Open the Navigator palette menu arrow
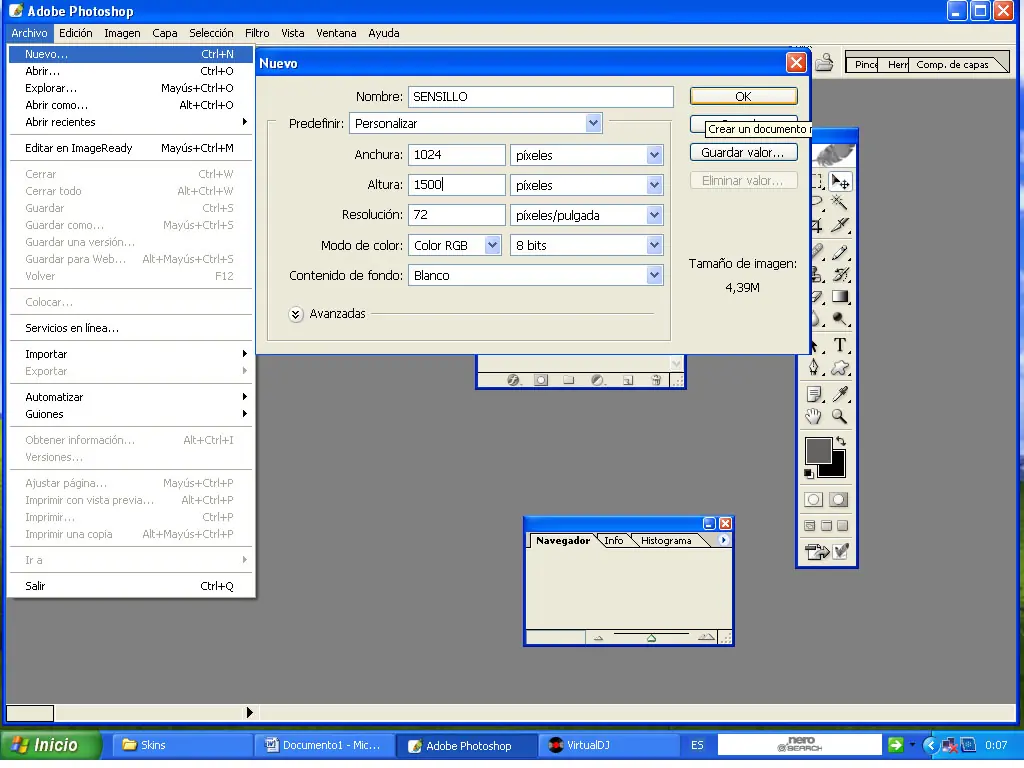This screenshot has height=768, width=1024. (724, 540)
